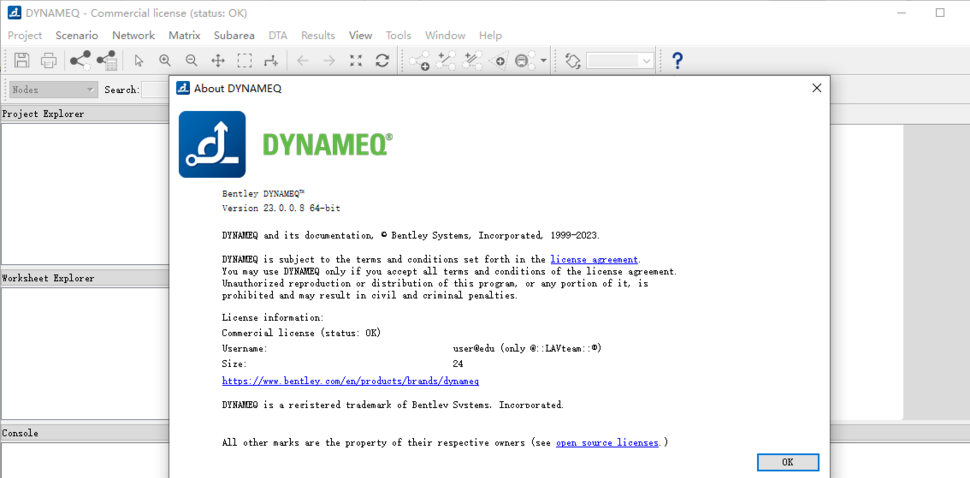Click the 'Commercial license (status: OK)' line in dialog
This screenshot has width=970, height=478.
click(x=301, y=333)
